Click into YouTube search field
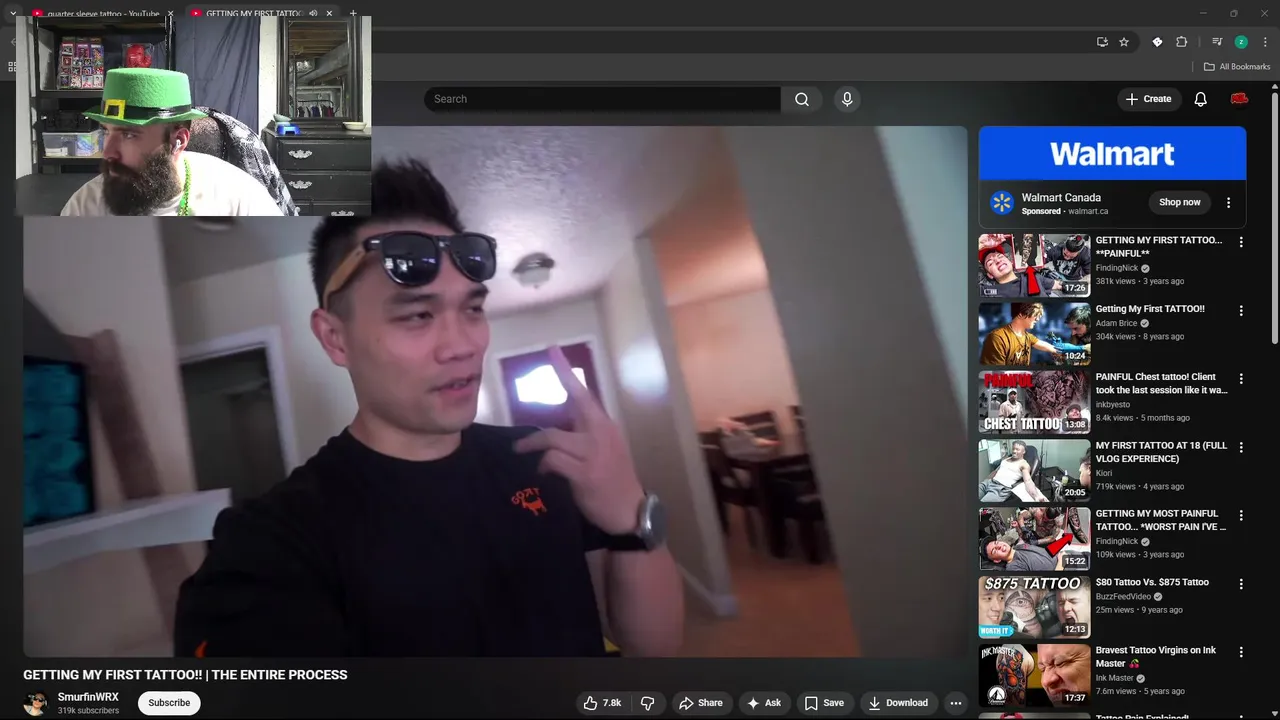This screenshot has width=1280, height=720. [x=602, y=99]
